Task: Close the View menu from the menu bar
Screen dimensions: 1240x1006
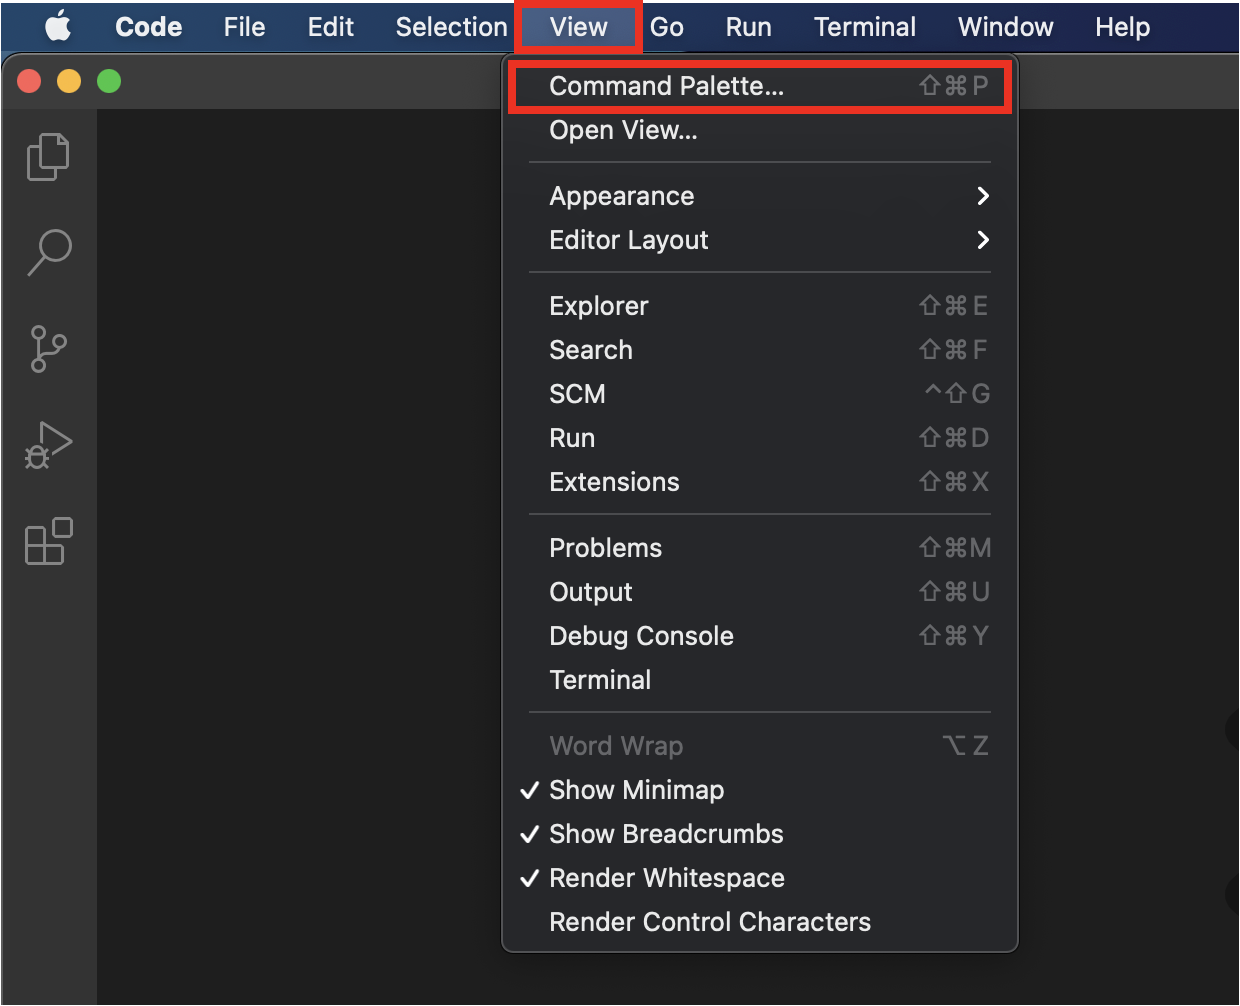Action: pos(578,27)
